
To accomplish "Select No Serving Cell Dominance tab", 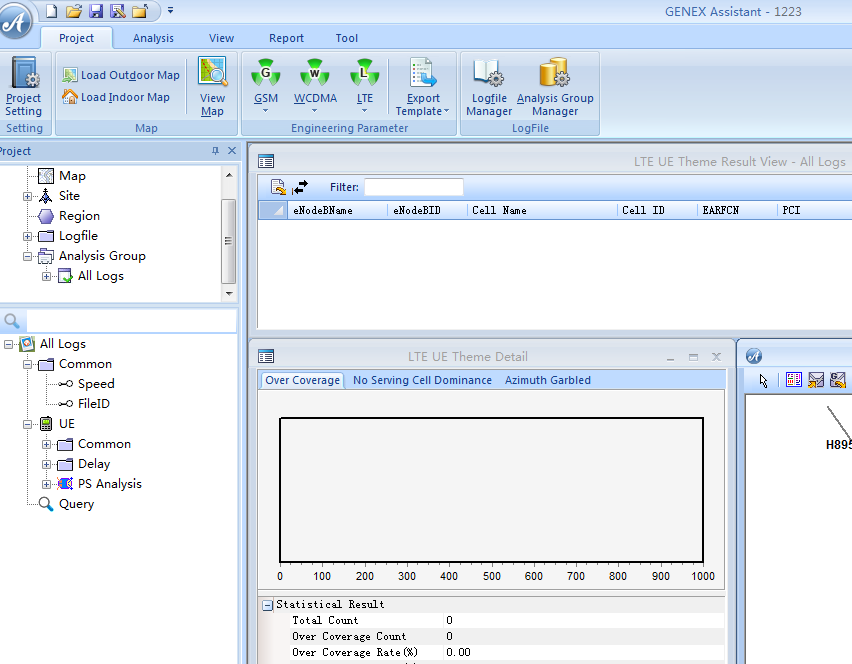I will coord(422,380).
